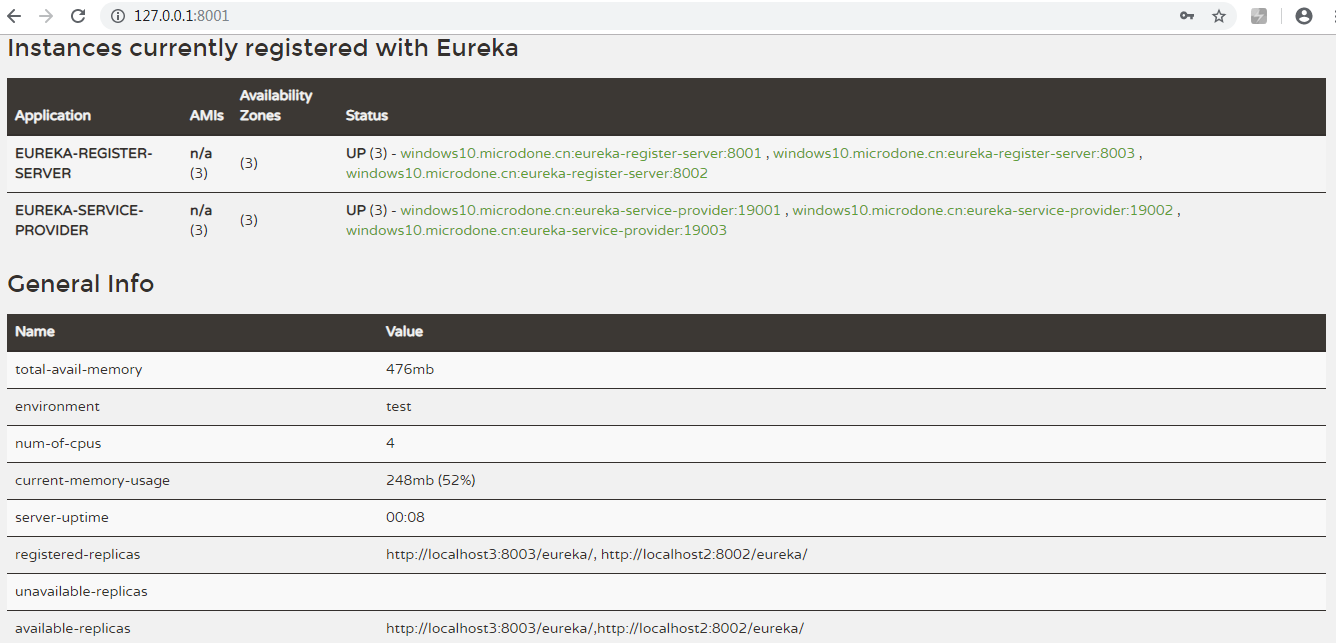The height and width of the screenshot is (643, 1336).
Task: Click the 'environment' row name
Action: tap(57, 406)
